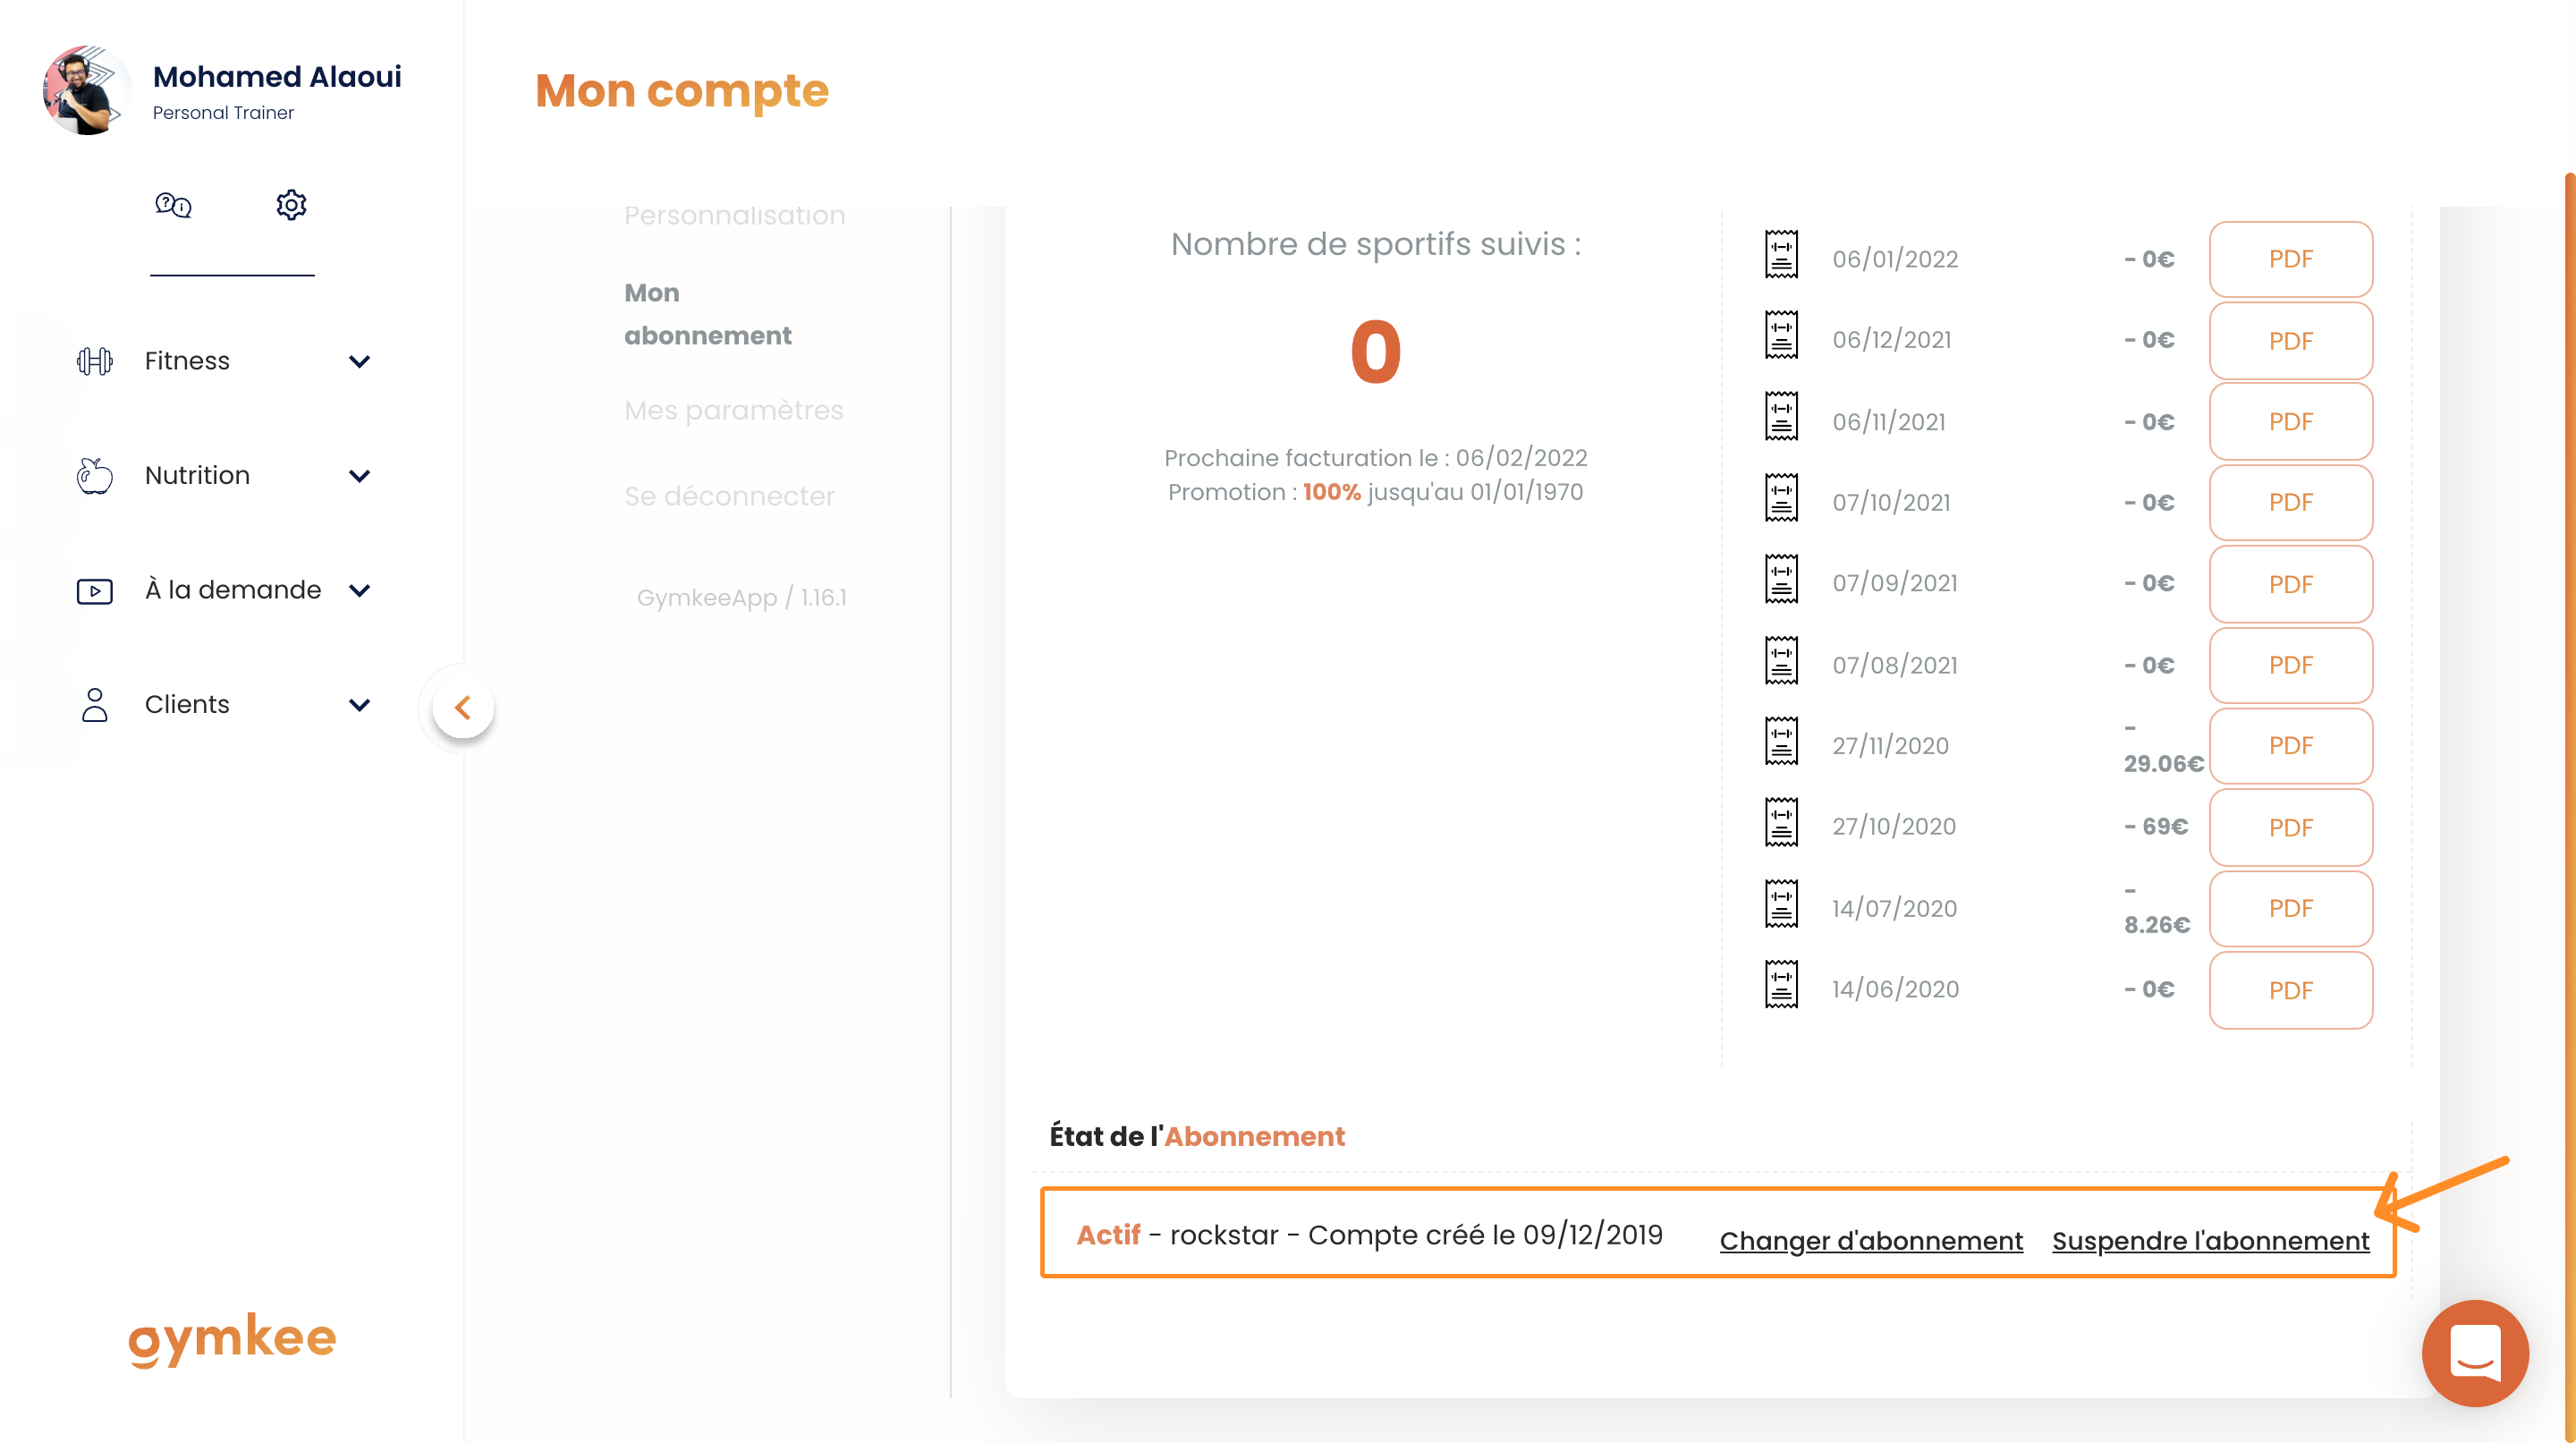This screenshot has height=1443, width=2576.
Task: Expand the Fitness menu chevron
Action: click(x=359, y=361)
